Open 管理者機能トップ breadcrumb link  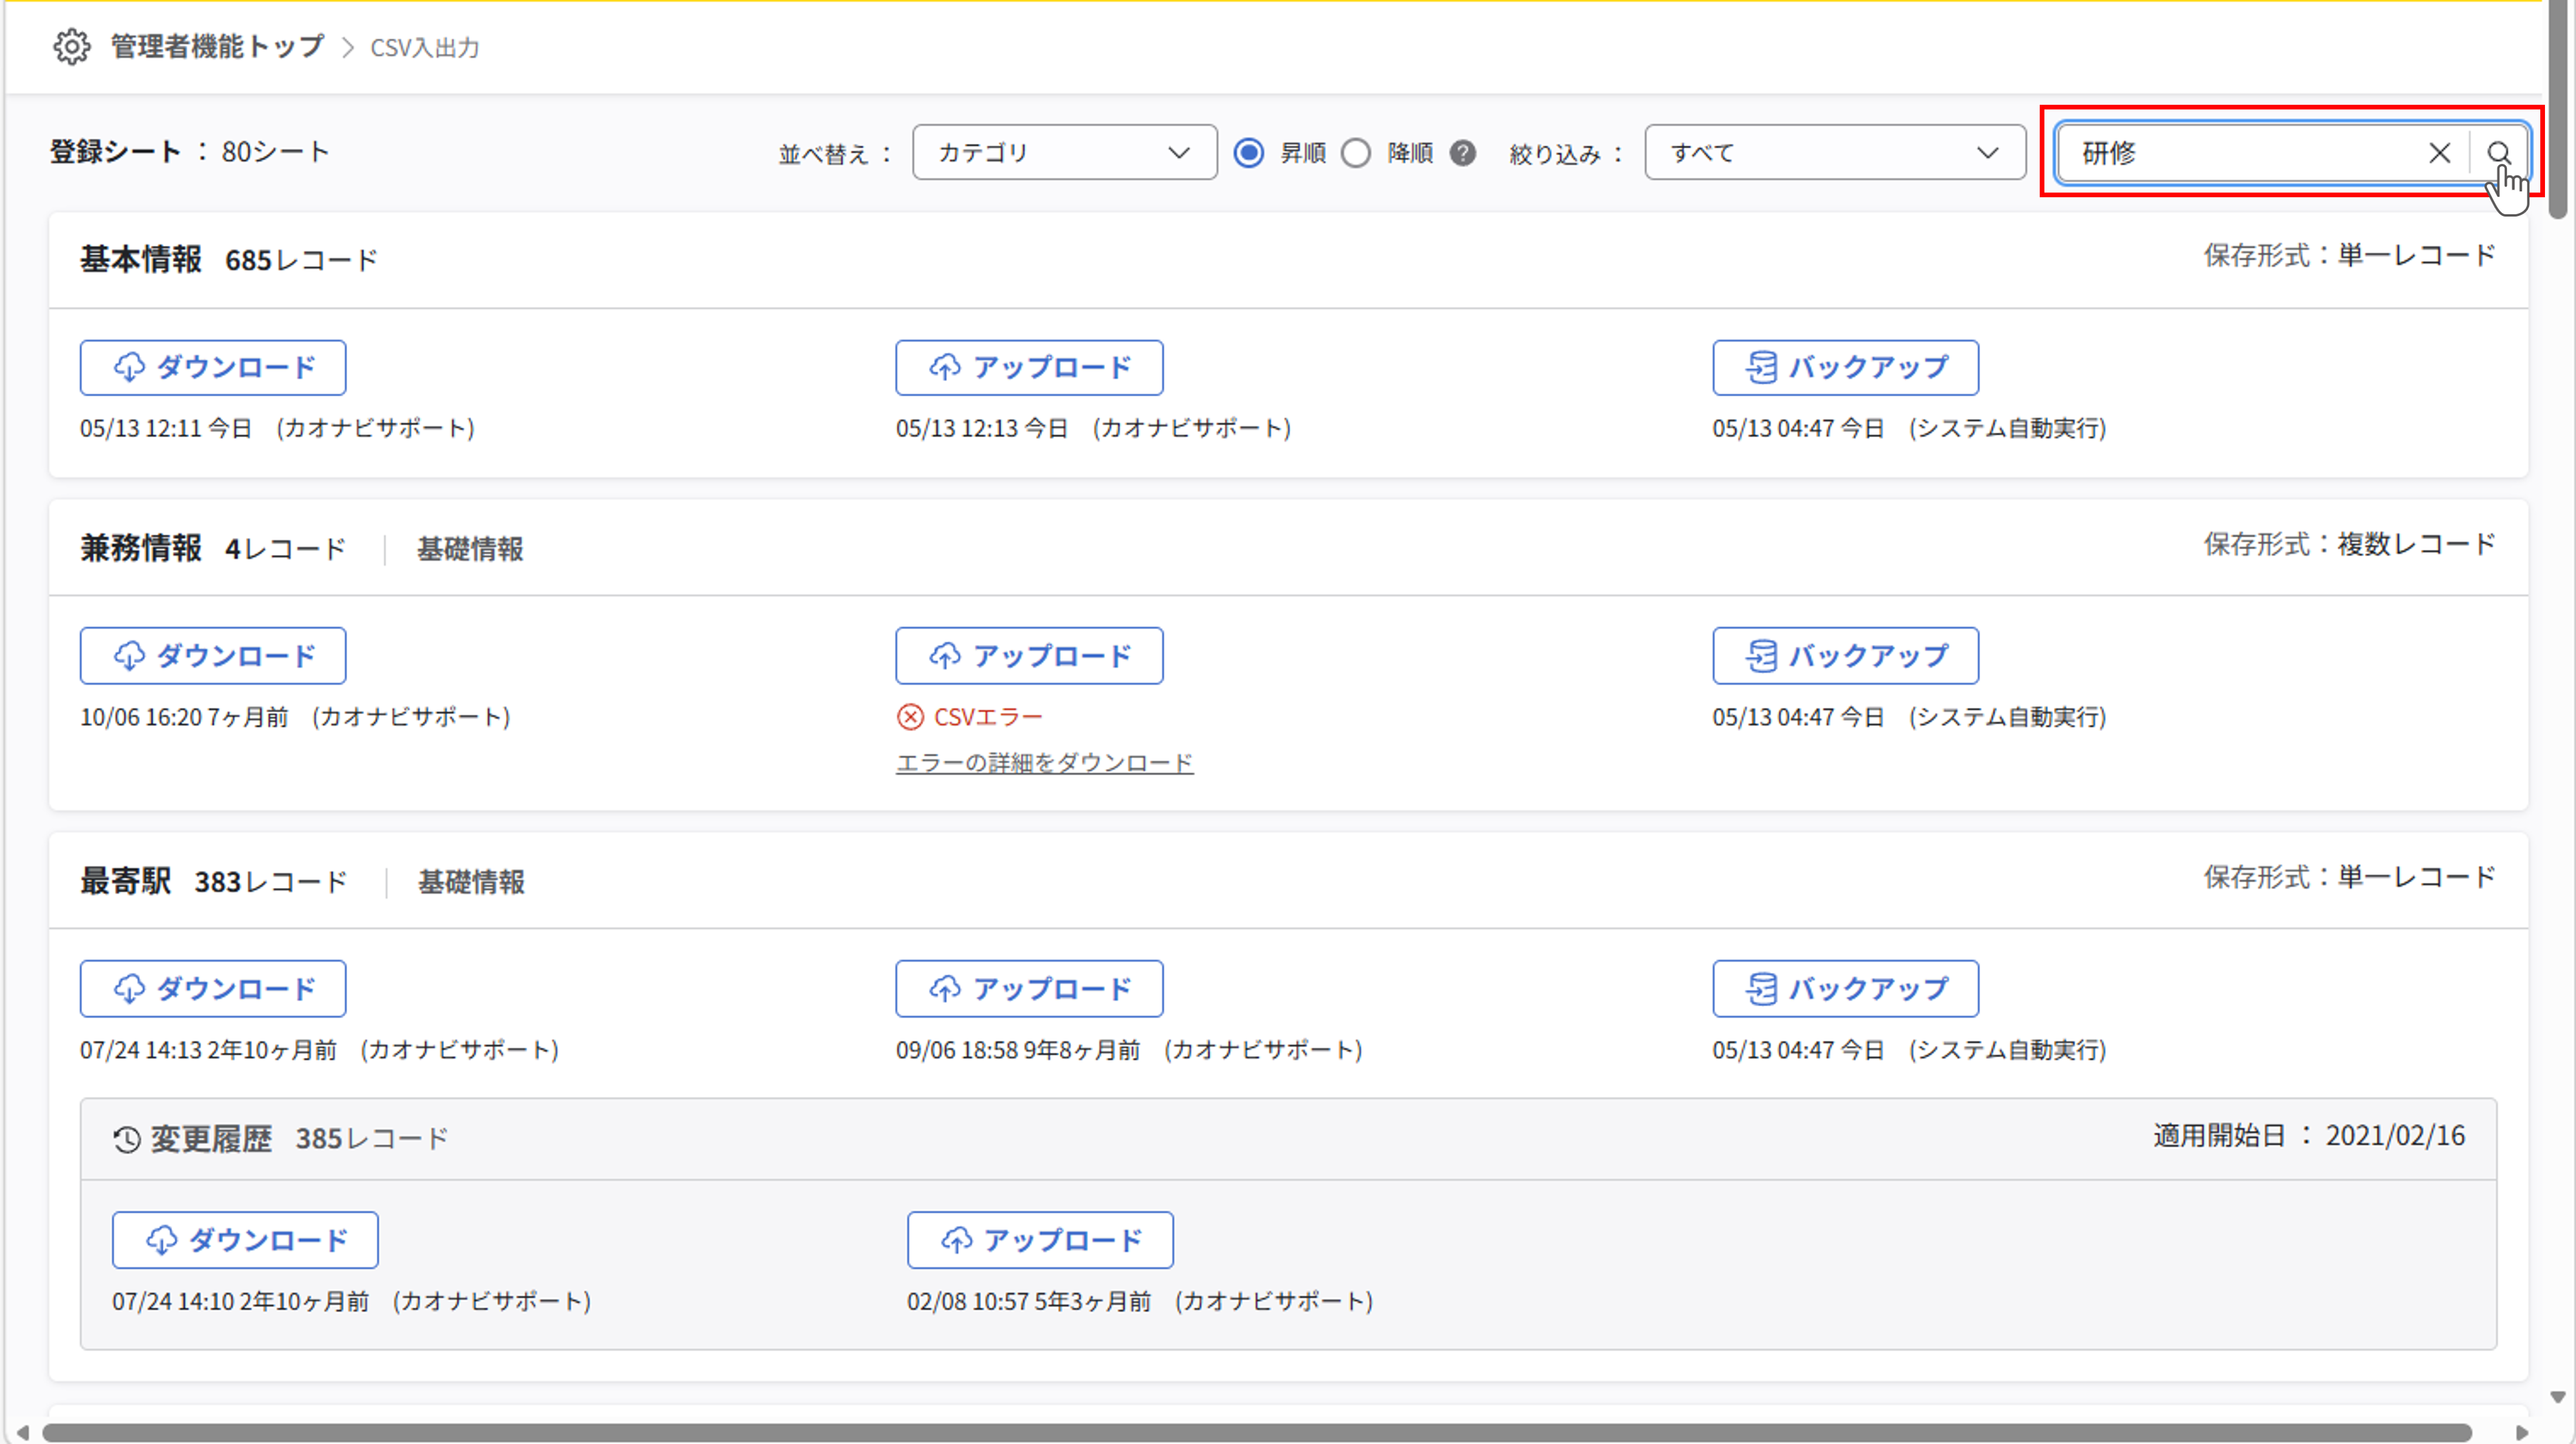coord(217,47)
